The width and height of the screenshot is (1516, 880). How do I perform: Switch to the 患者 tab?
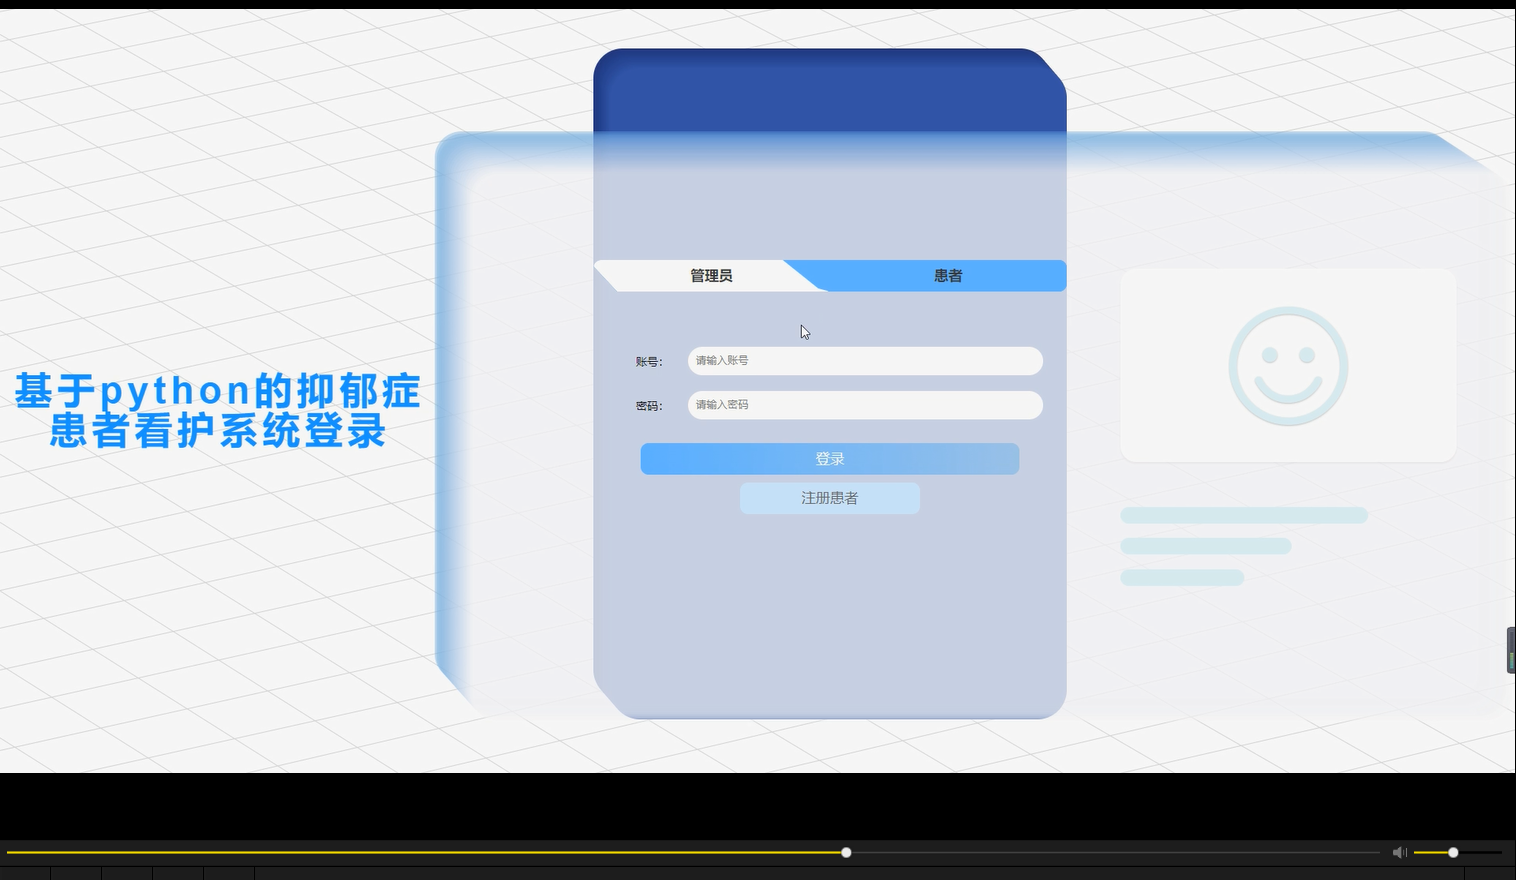coord(946,276)
